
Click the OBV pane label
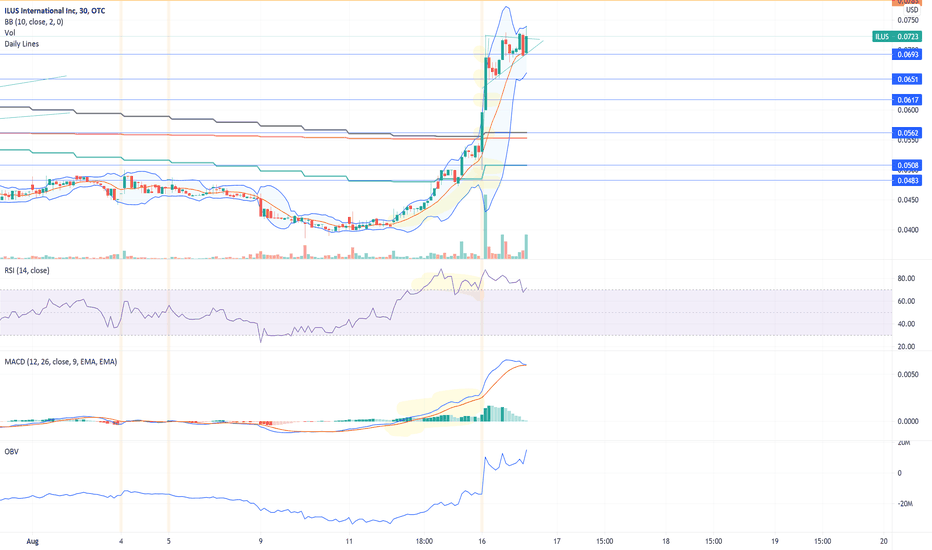11,452
